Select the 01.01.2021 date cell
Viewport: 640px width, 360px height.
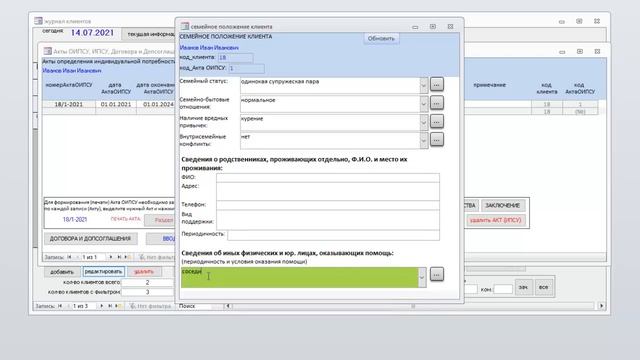pyautogui.click(x=116, y=104)
